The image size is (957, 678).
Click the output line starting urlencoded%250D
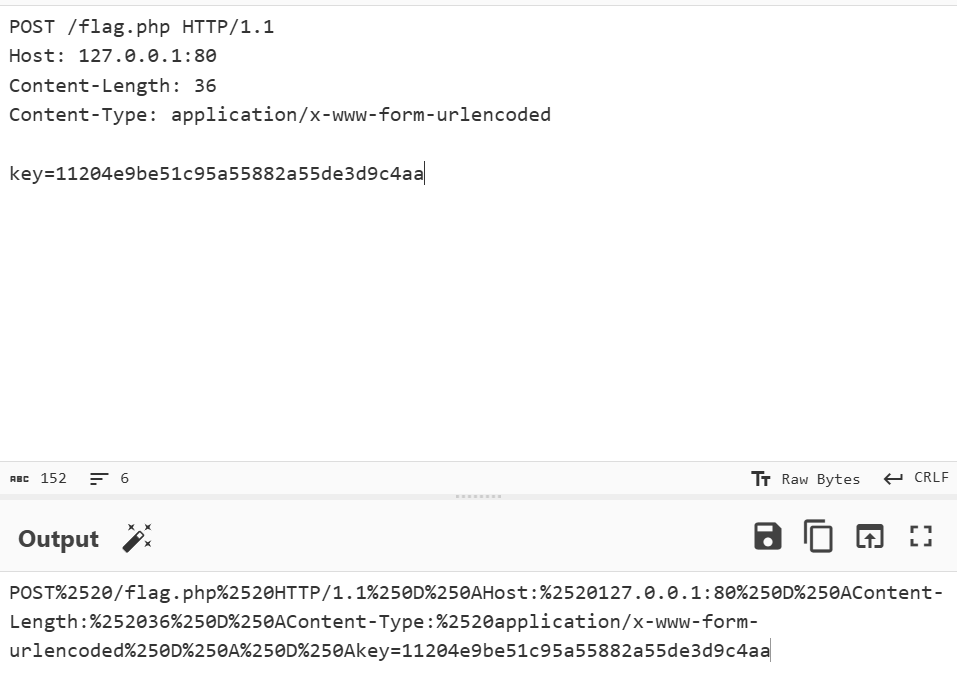click(x=389, y=651)
